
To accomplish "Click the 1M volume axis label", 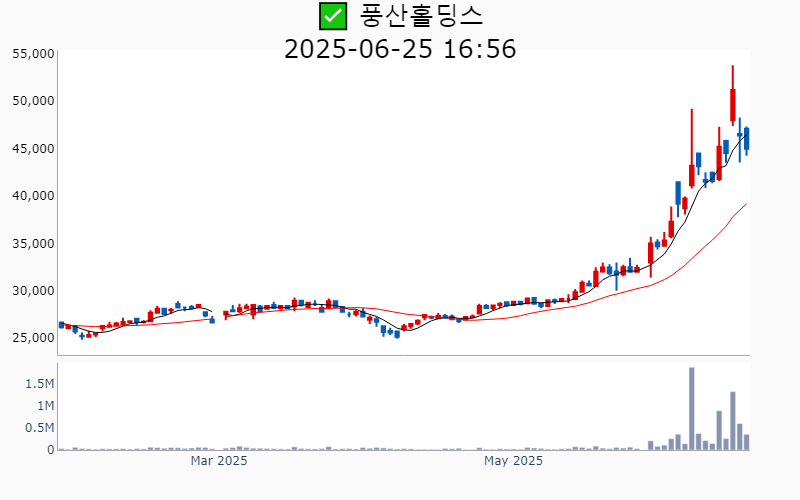I will [45, 406].
